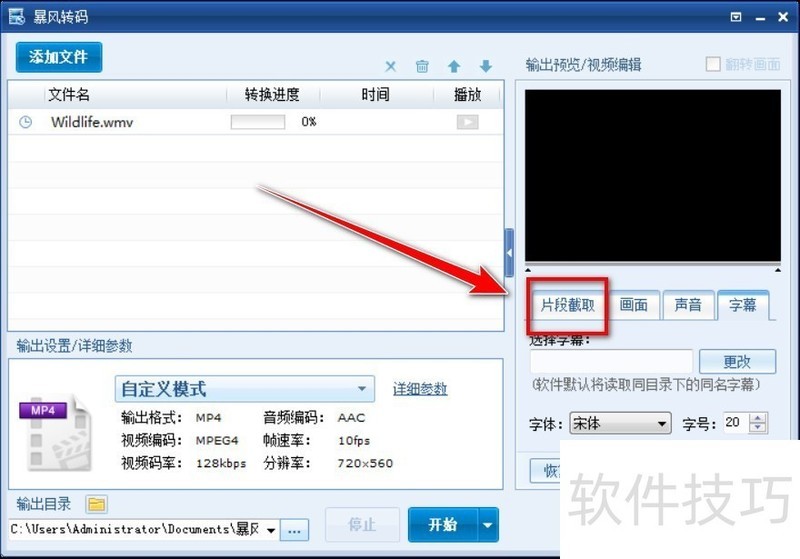Click the 0% progress value
The width and height of the screenshot is (800, 559).
309,122
